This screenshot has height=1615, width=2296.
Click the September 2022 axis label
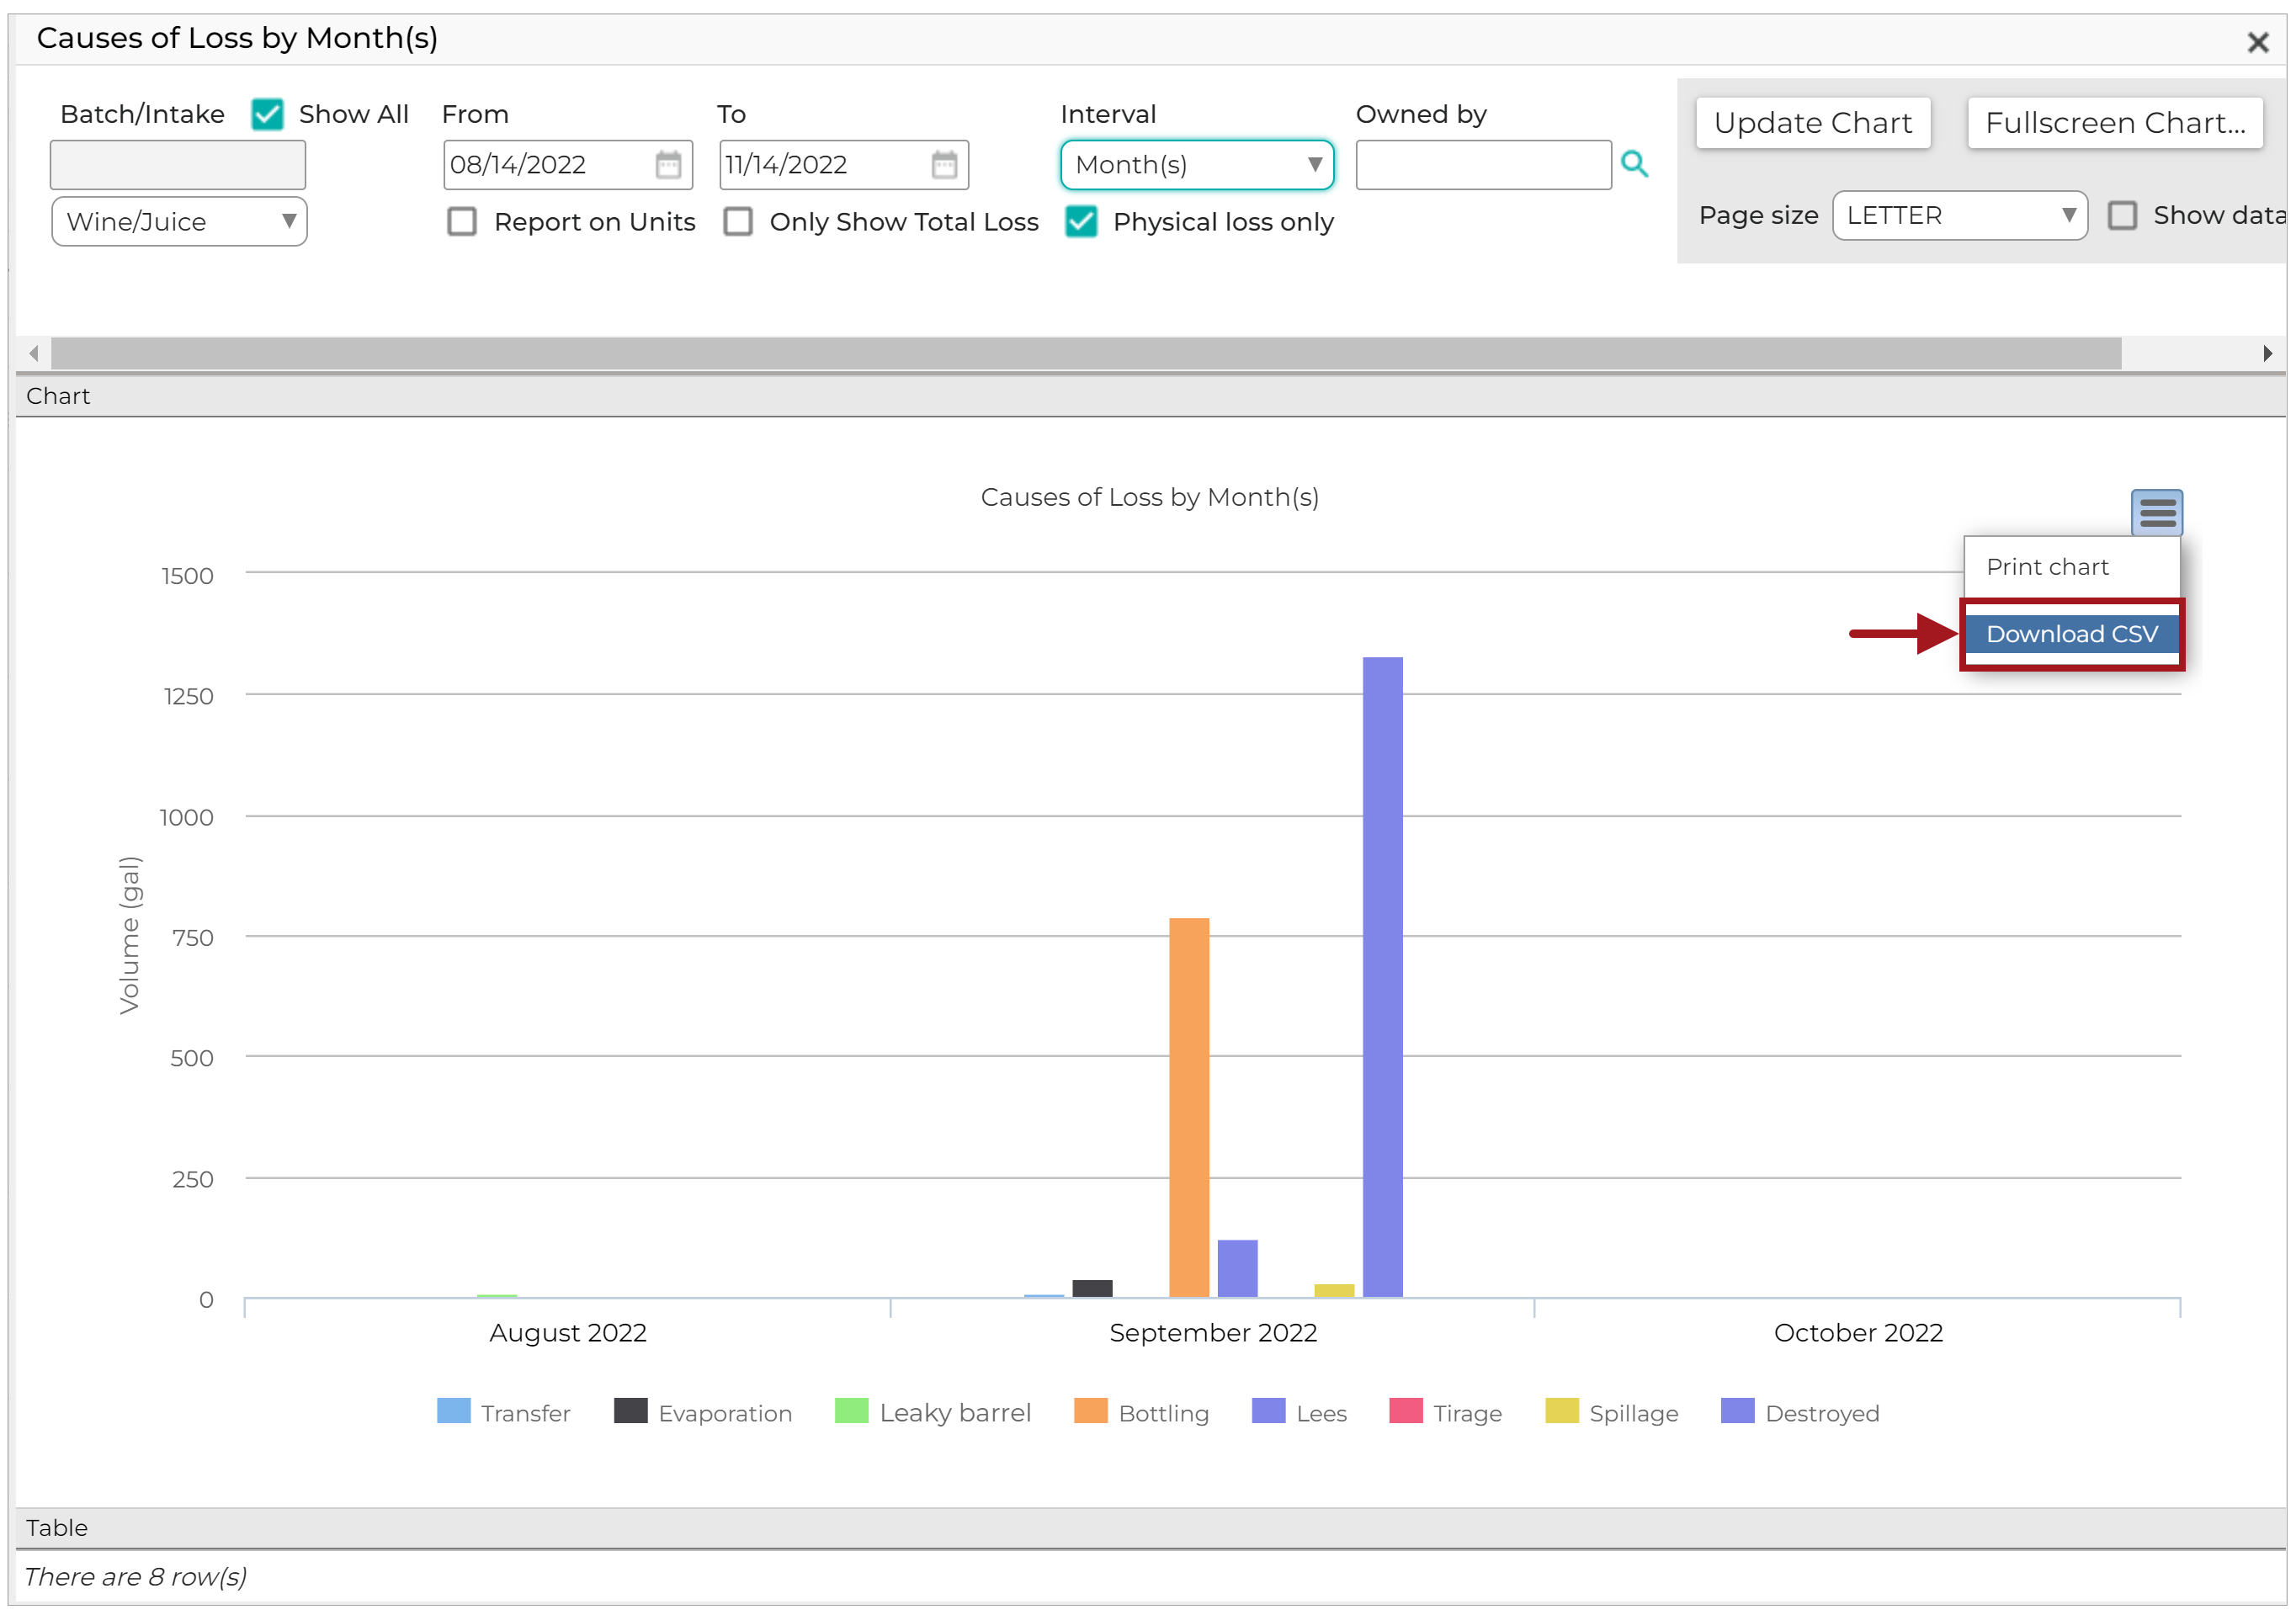coord(1213,1333)
